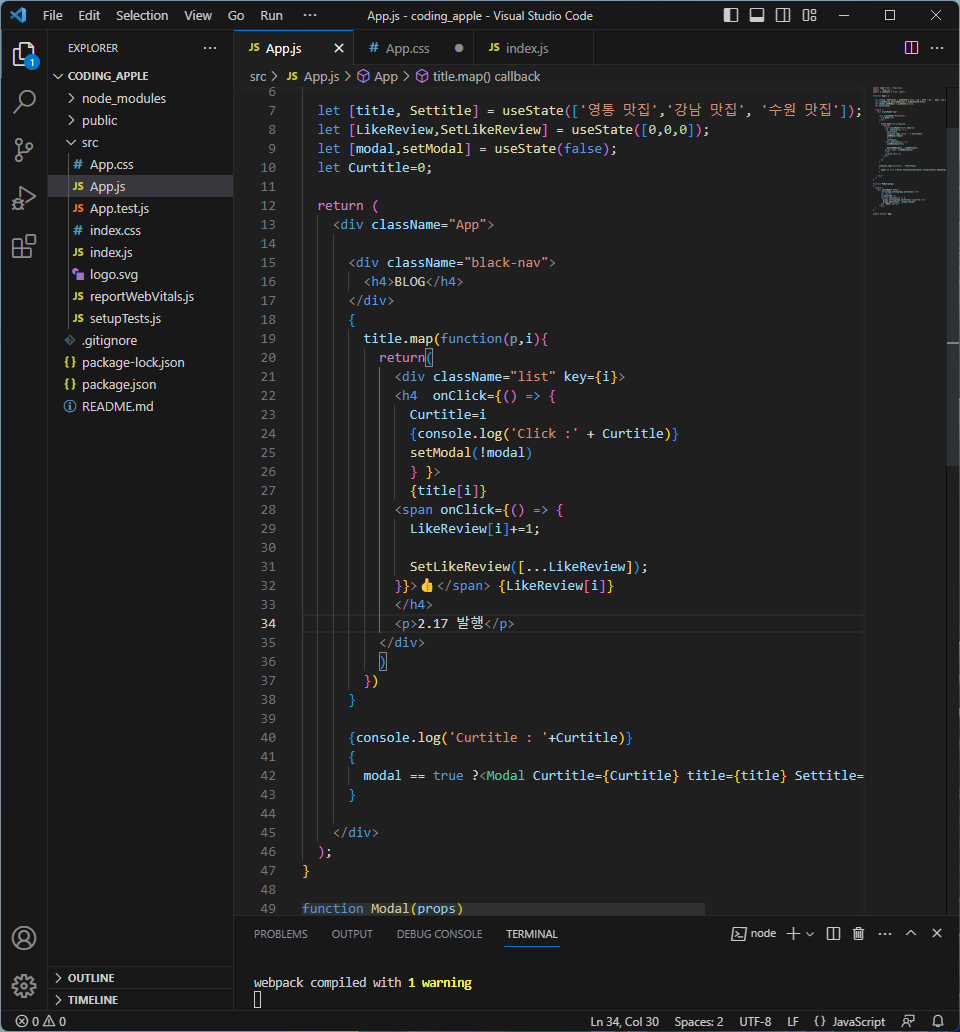Image resolution: width=960 pixels, height=1032 pixels.
Task: Switch to the OUTPUT panel tab
Action: tap(352, 934)
